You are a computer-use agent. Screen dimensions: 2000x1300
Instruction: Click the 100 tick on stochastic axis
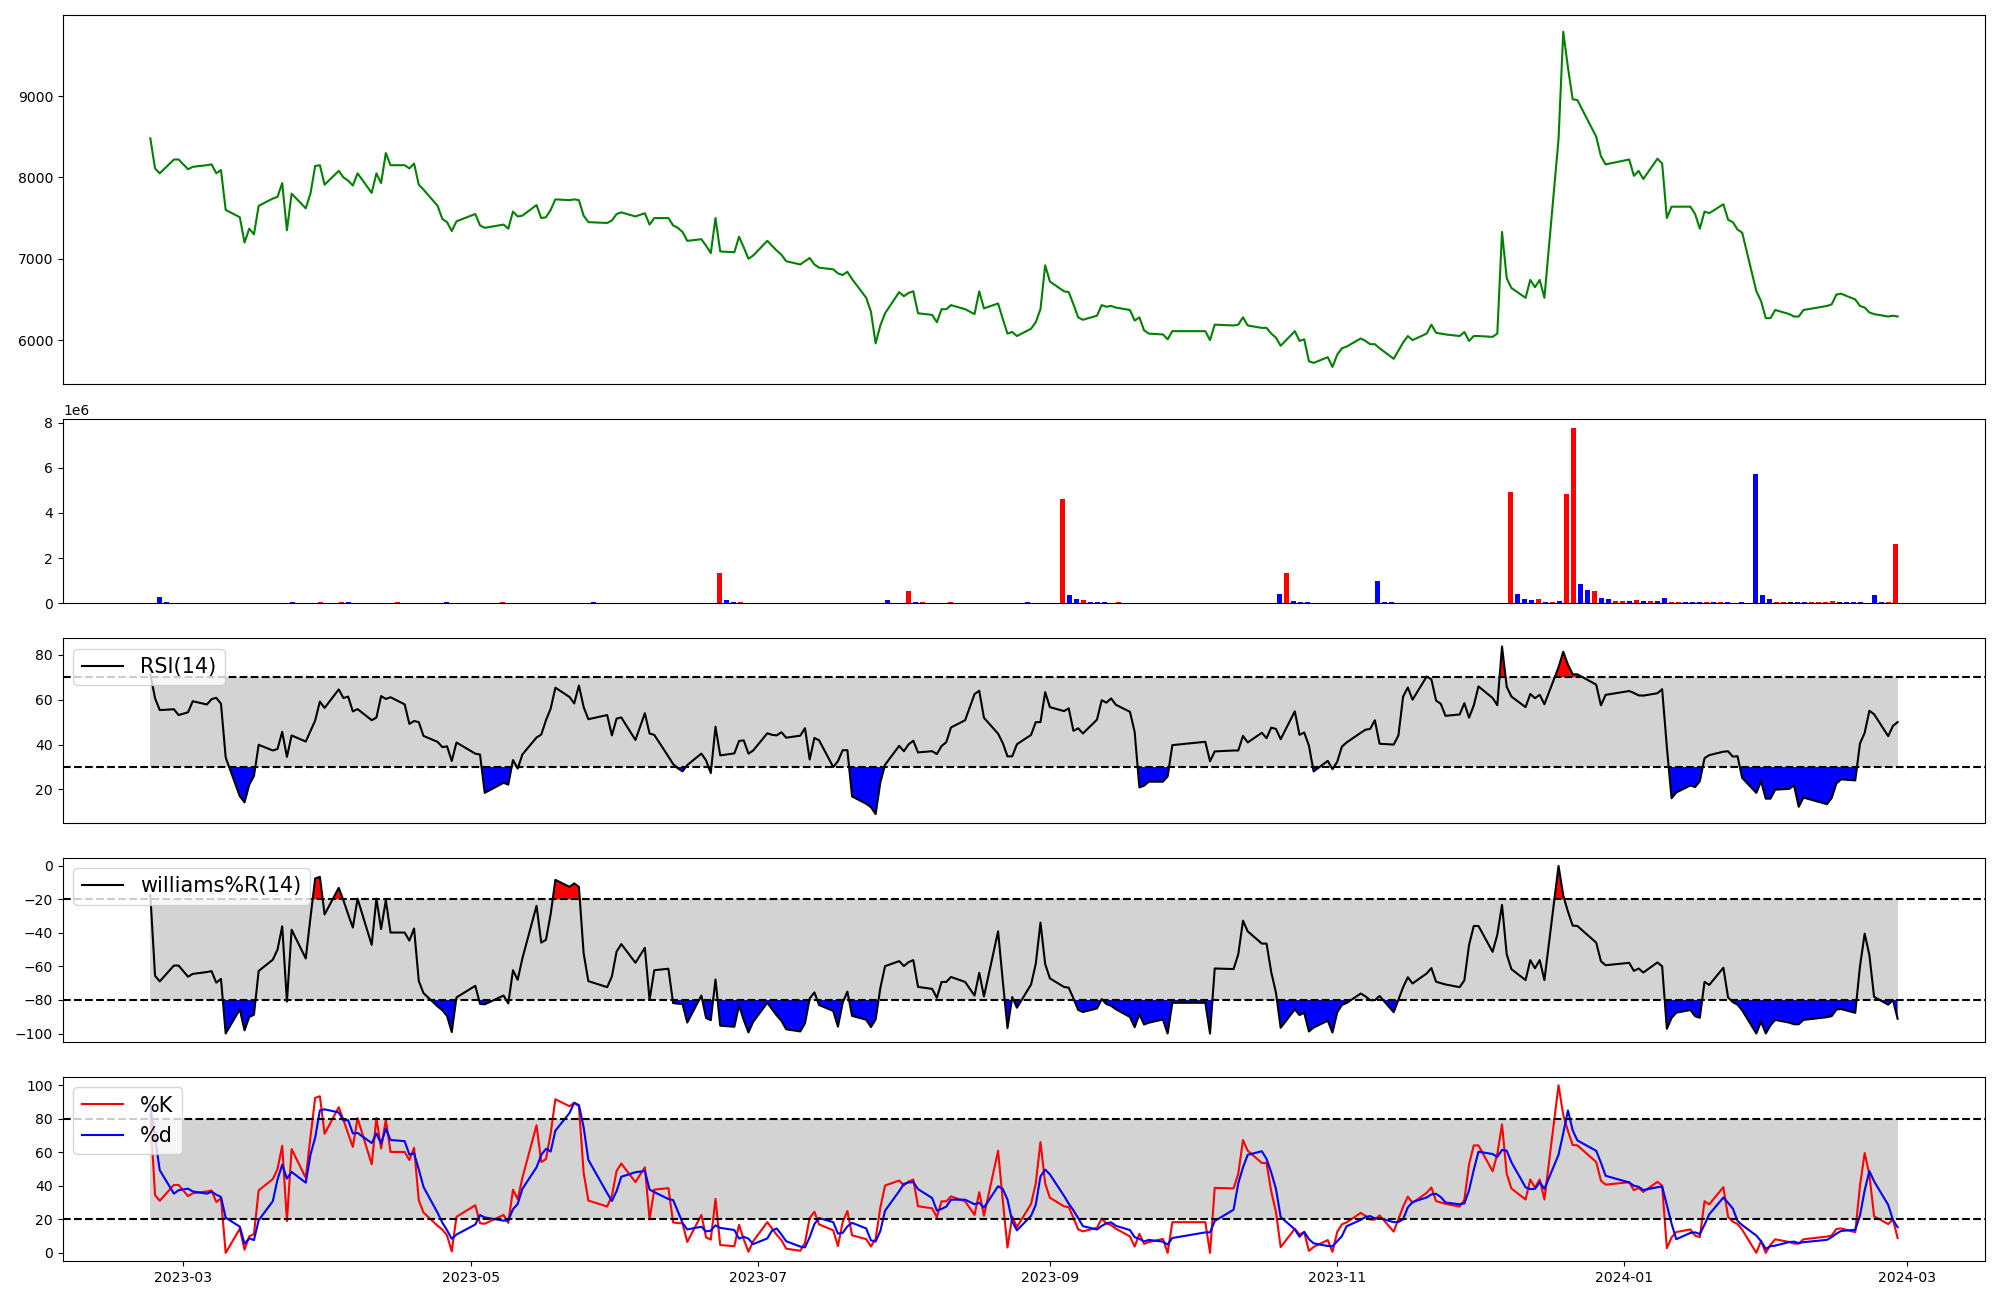40,1086
